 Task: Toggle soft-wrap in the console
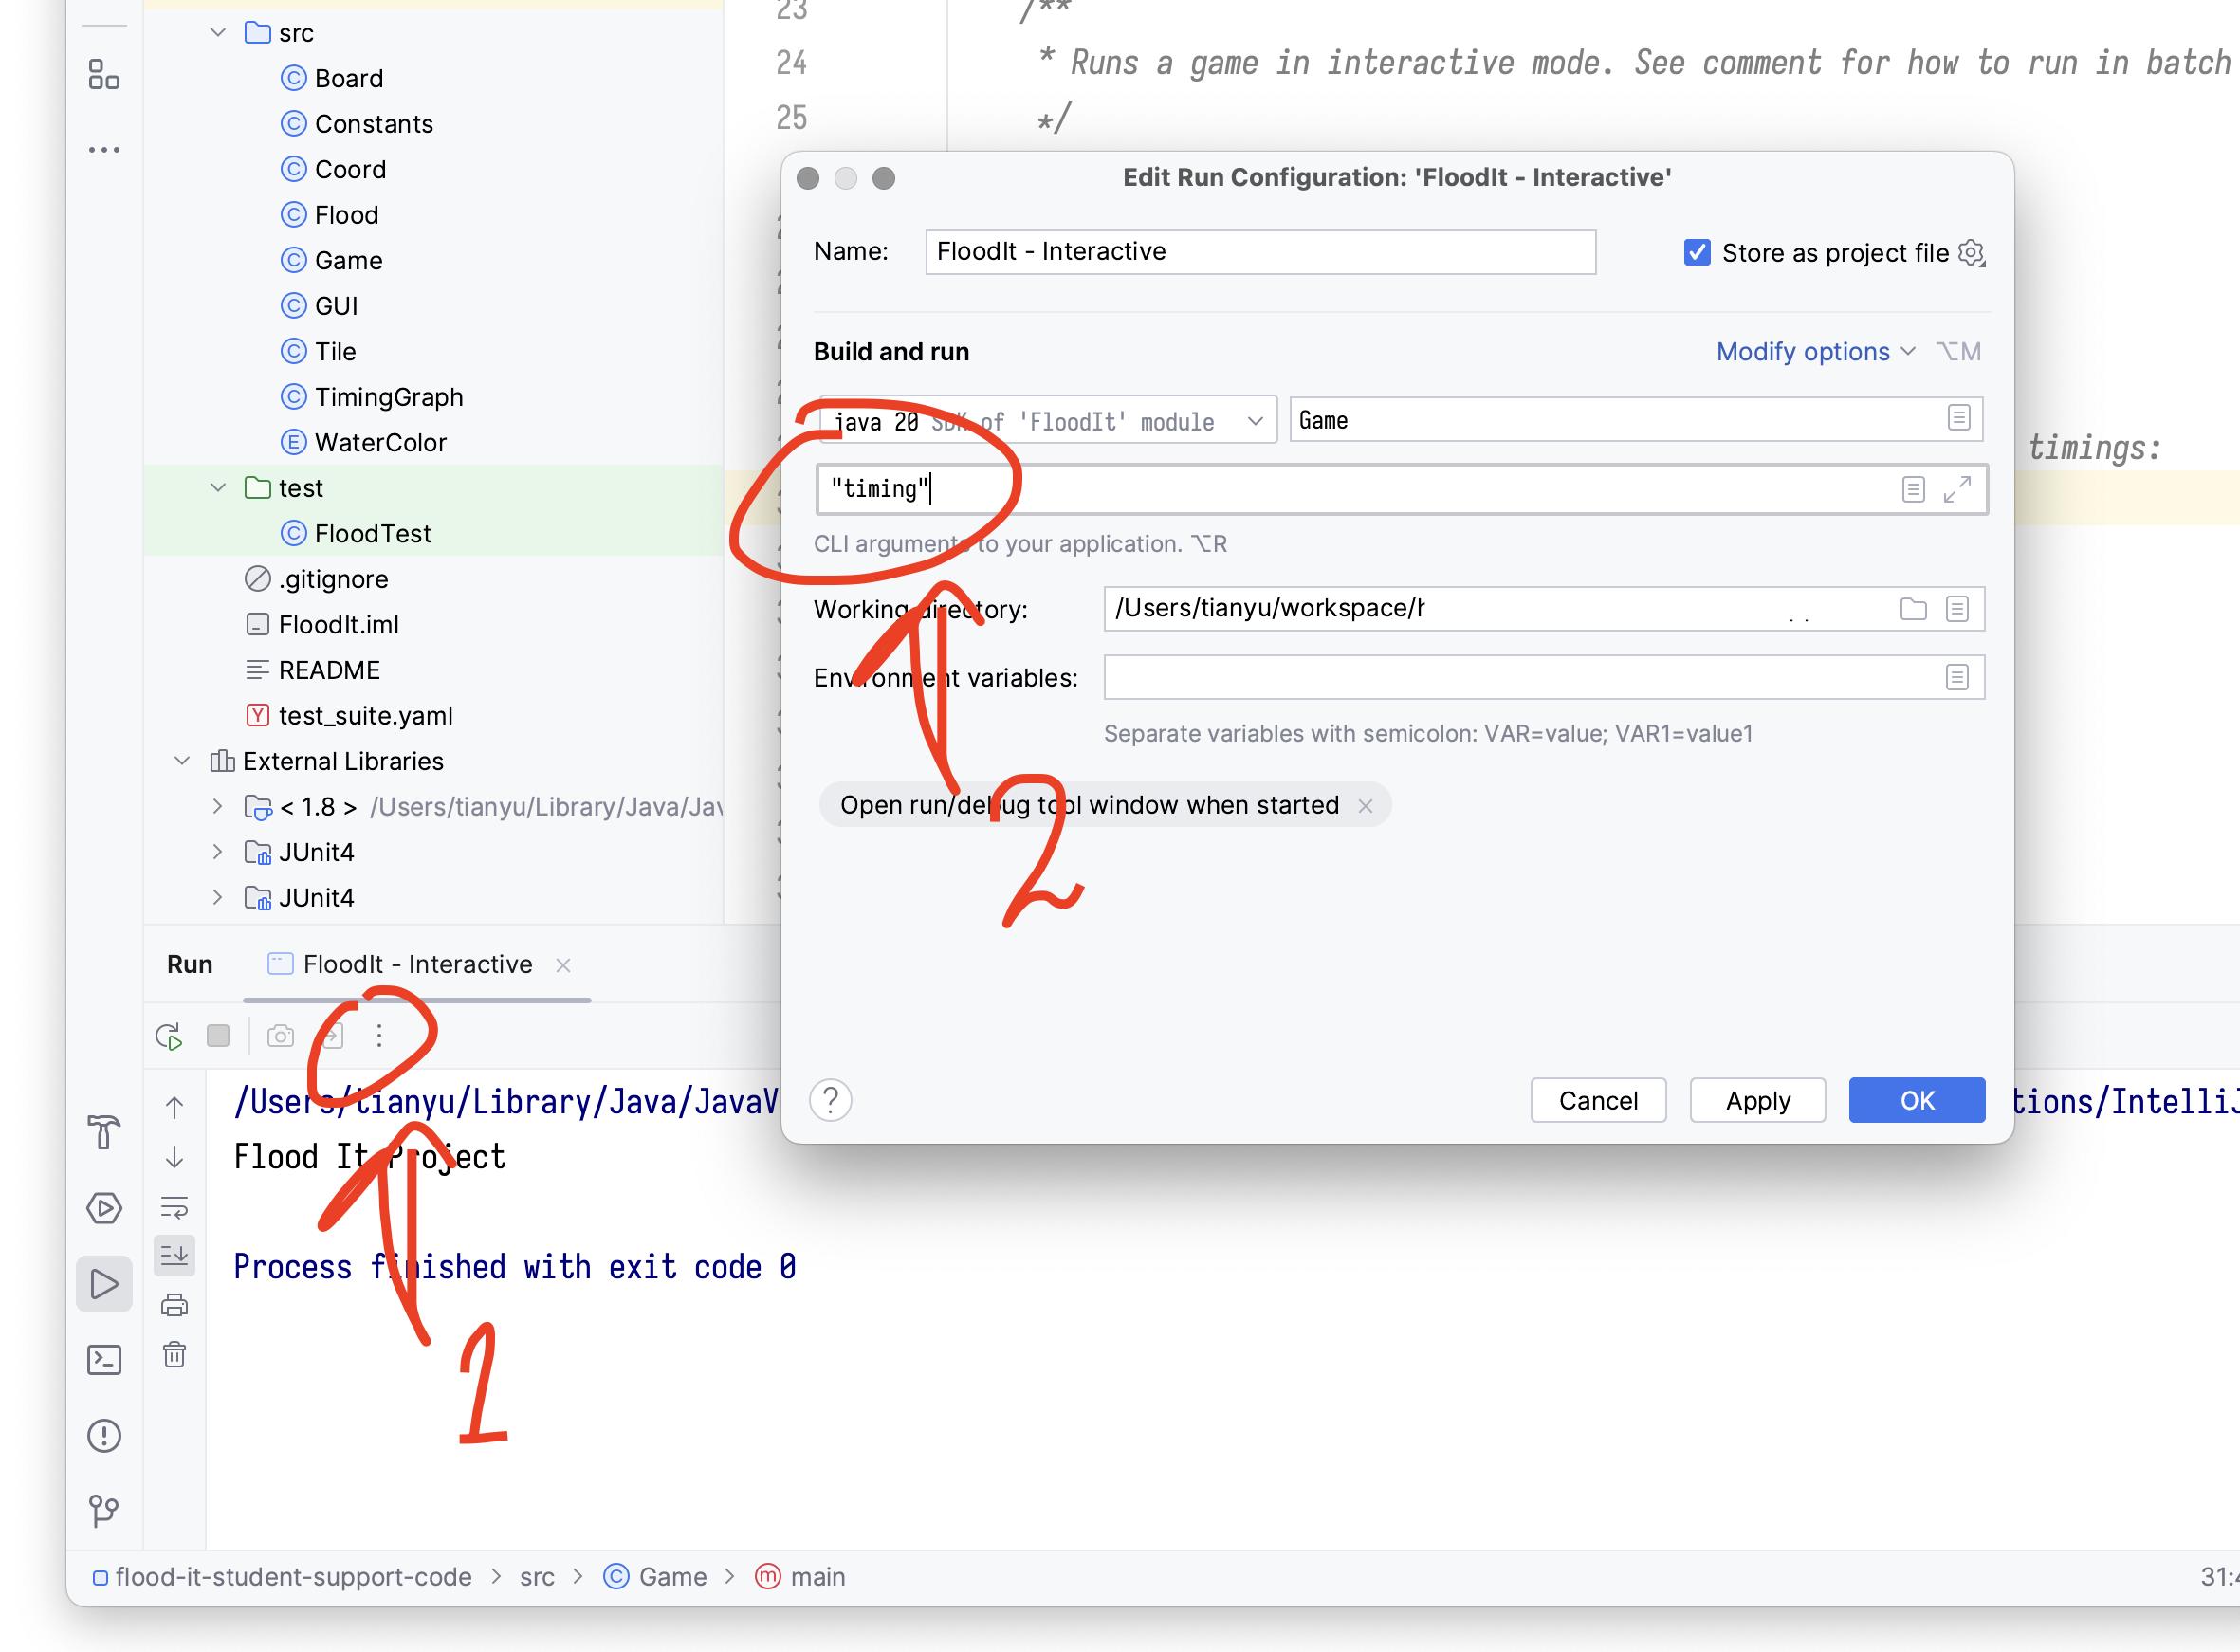pyautogui.click(x=175, y=1207)
